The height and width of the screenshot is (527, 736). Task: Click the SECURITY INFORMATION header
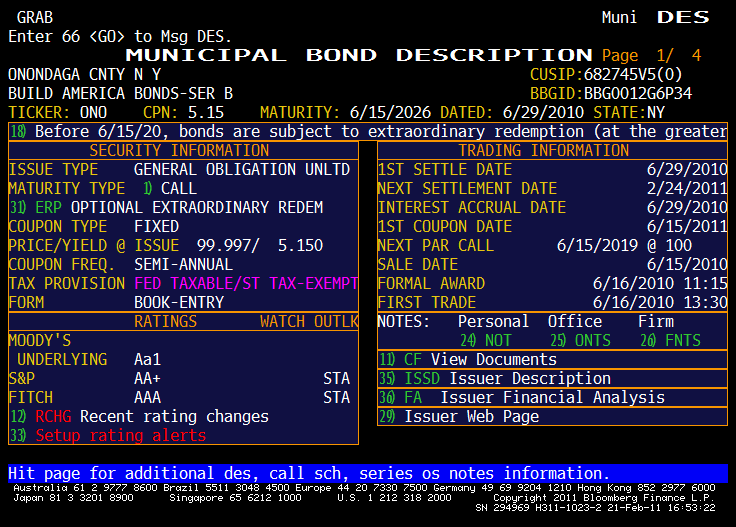point(179,150)
